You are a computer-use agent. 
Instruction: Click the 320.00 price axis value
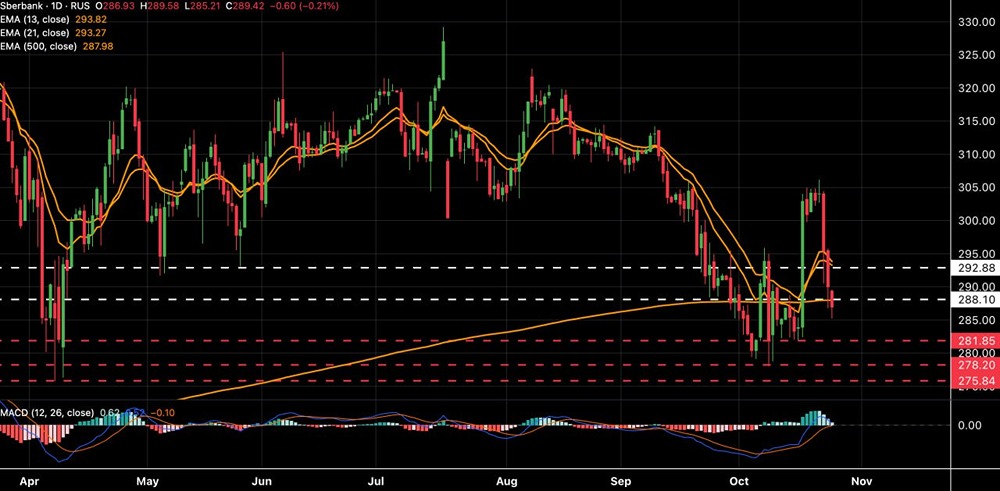coord(976,89)
